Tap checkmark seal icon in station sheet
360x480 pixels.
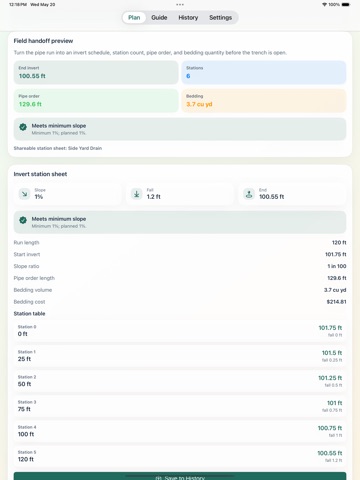[x=23, y=220]
